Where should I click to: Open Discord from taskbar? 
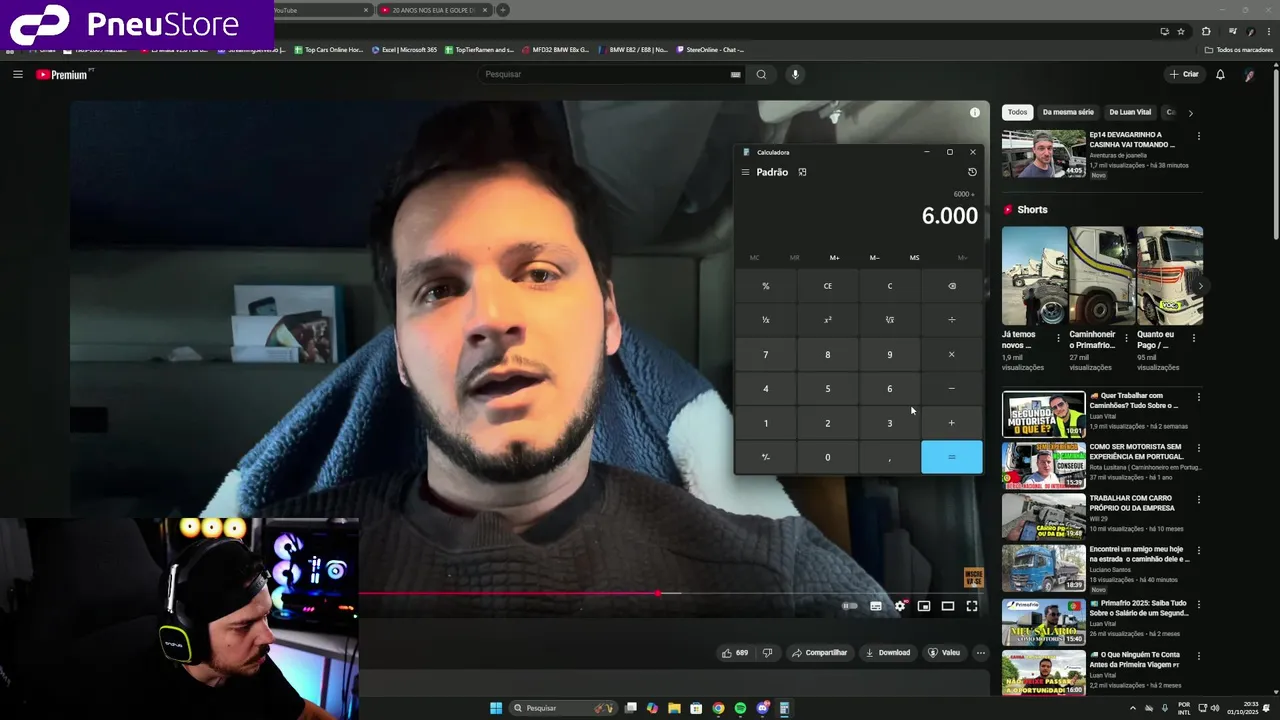pyautogui.click(x=762, y=708)
